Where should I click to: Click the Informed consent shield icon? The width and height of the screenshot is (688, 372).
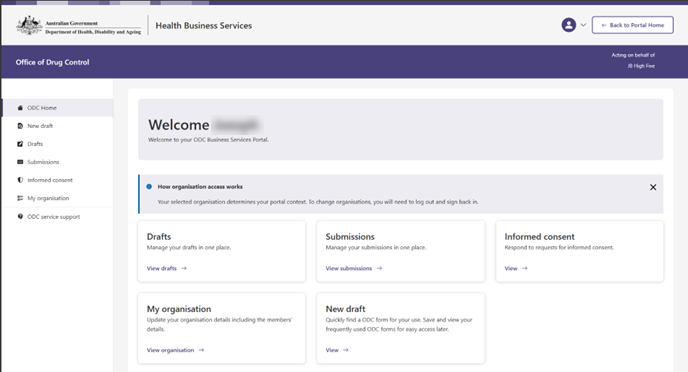[x=20, y=180]
